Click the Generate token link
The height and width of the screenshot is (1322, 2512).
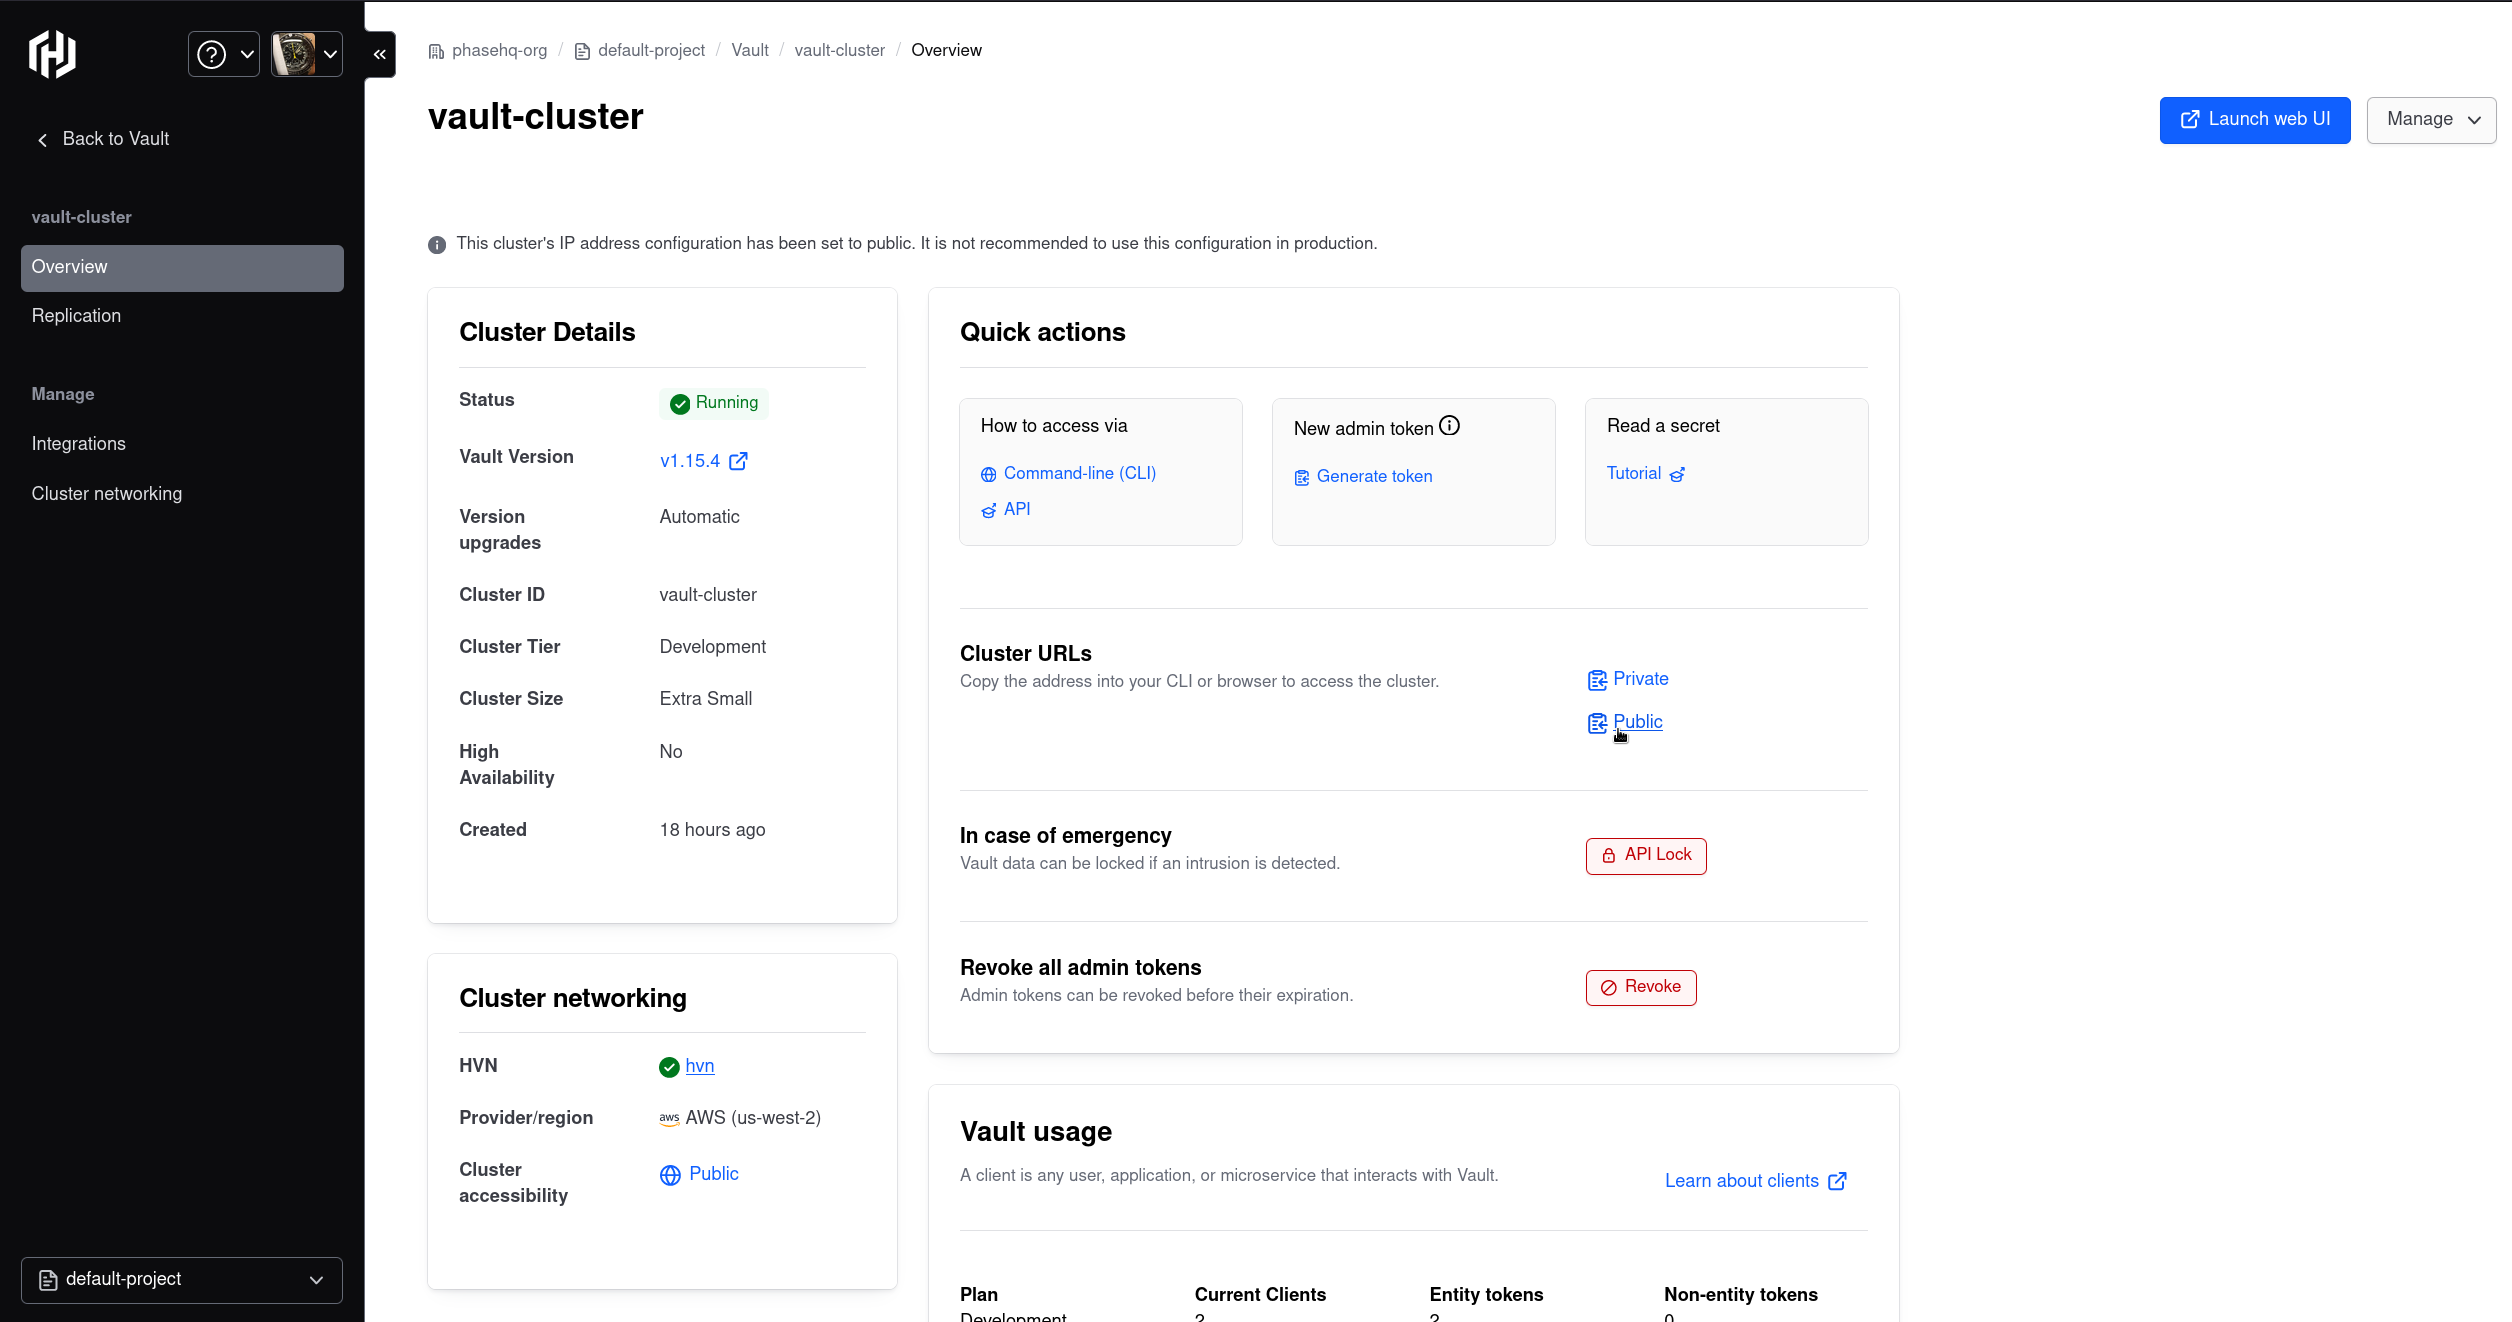point(1374,476)
